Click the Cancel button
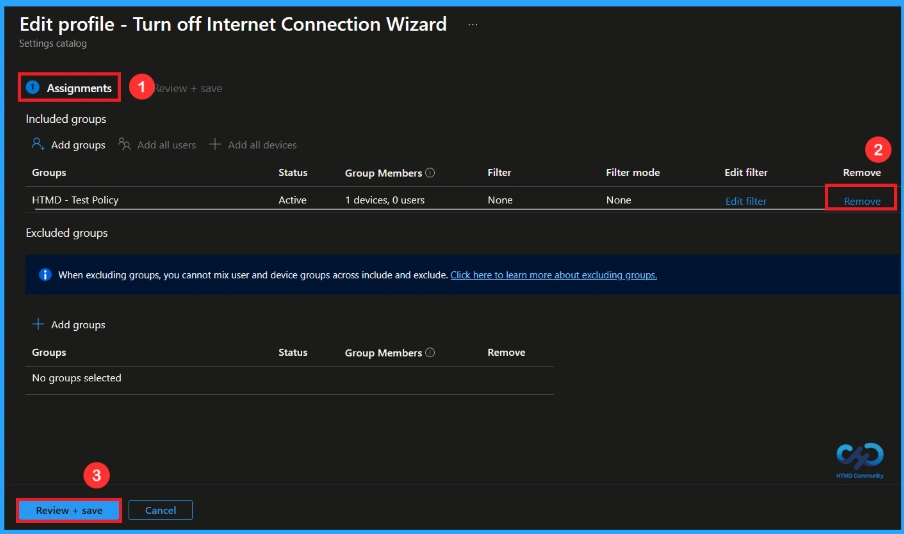 tap(160, 510)
